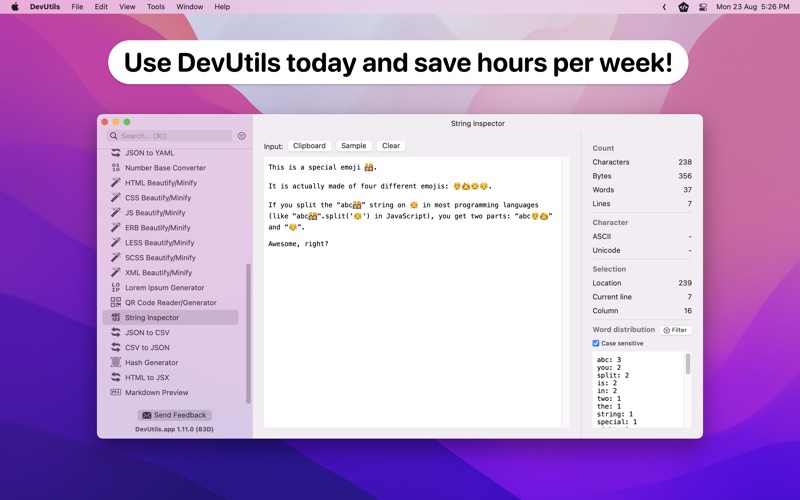
Task: Click the Bytes count value 356
Action: [685, 176]
